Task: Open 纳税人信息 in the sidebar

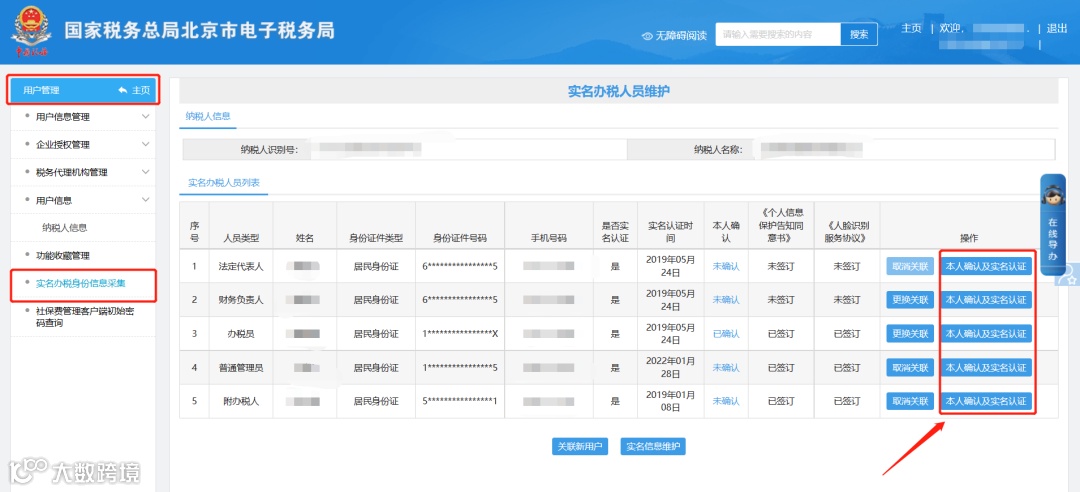Action: tap(64, 227)
